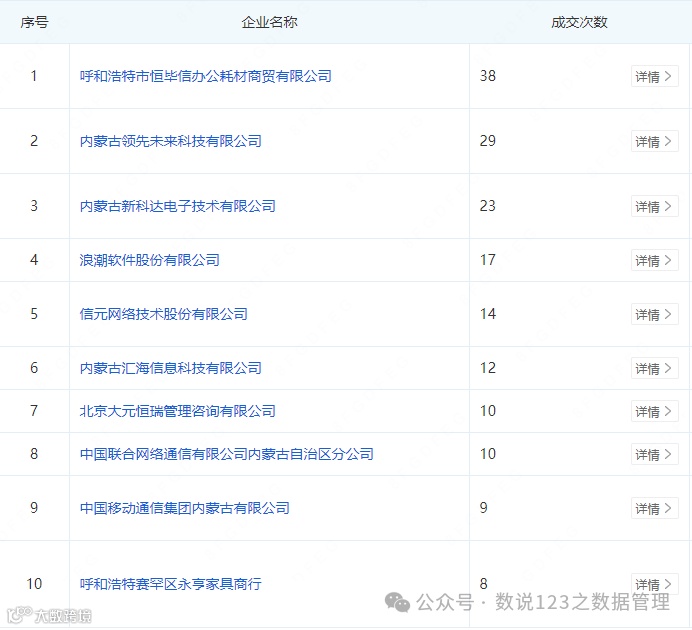This screenshot has height=630, width=692.
Task: Open 呼和浩特市恒毕信办公耗材商贸有限公司 company link
Action: (206, 76)
